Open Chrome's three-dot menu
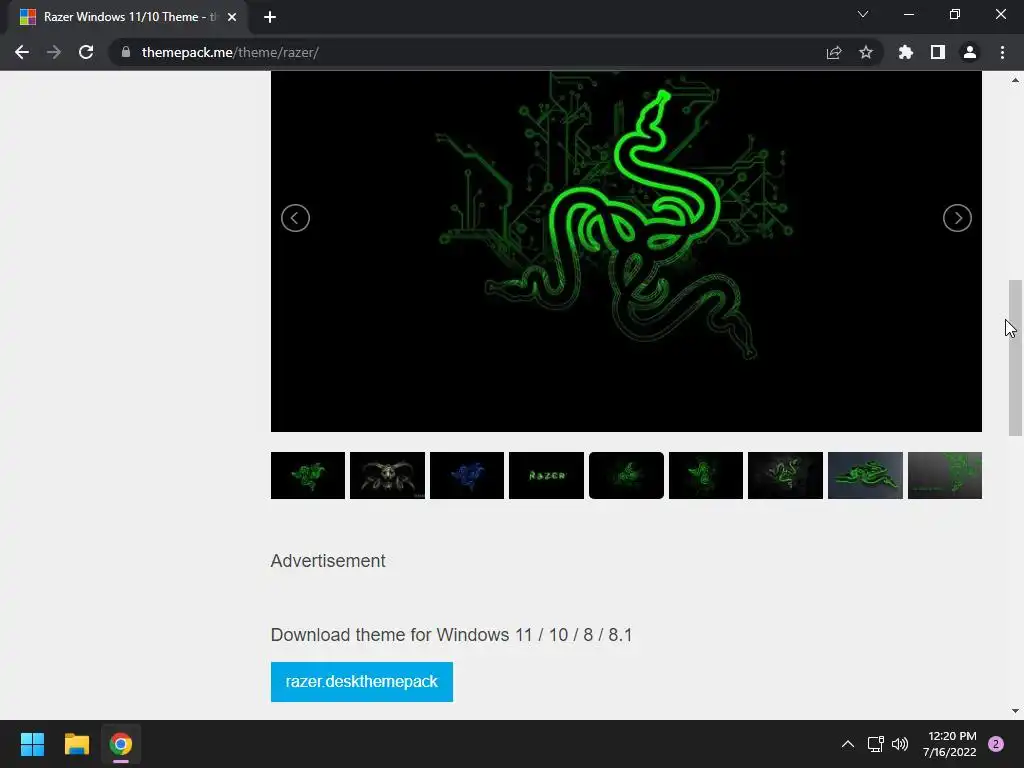 coord(1002,52)
